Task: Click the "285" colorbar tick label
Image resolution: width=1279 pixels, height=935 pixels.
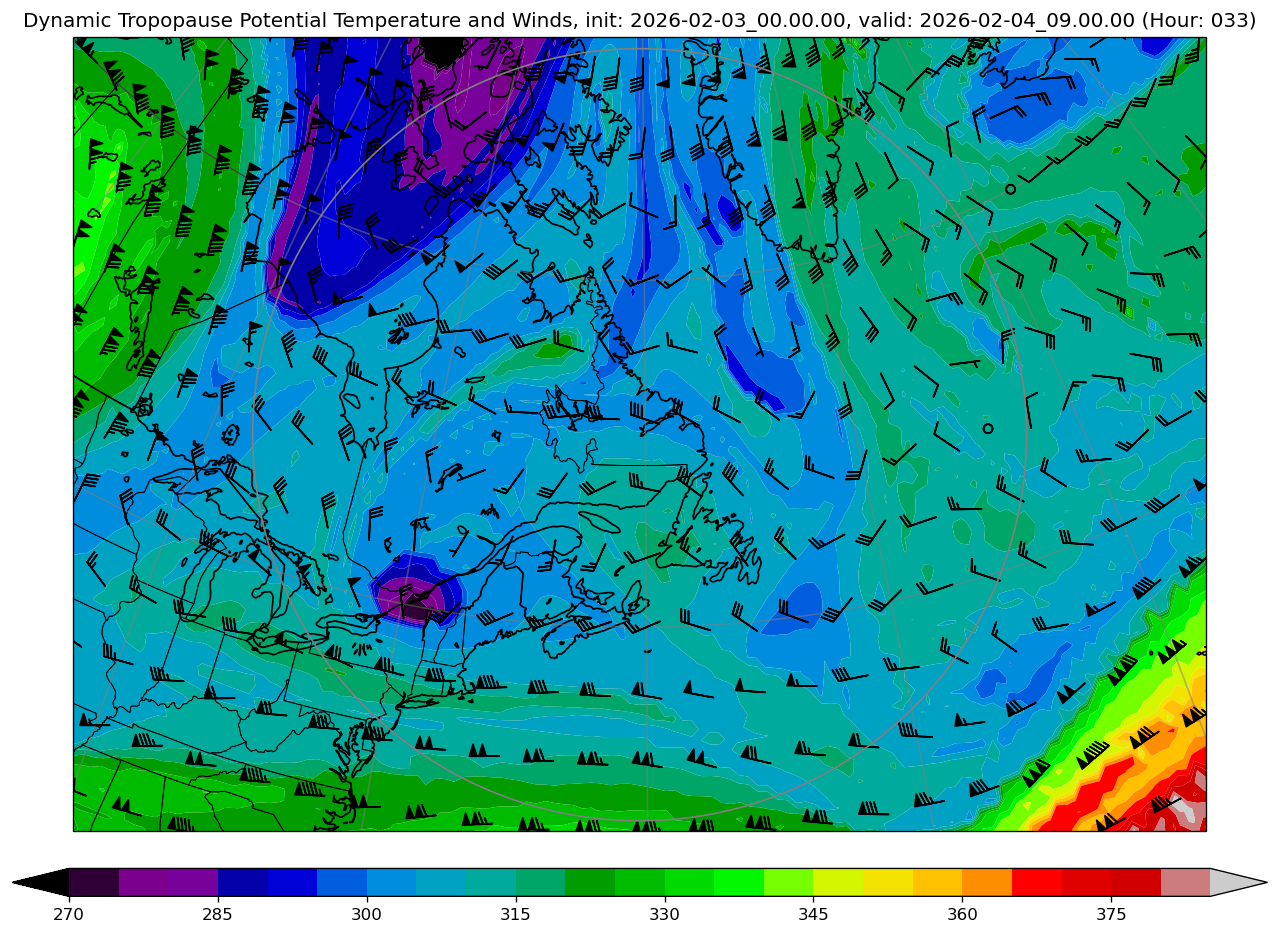Action: coord(218,915)
